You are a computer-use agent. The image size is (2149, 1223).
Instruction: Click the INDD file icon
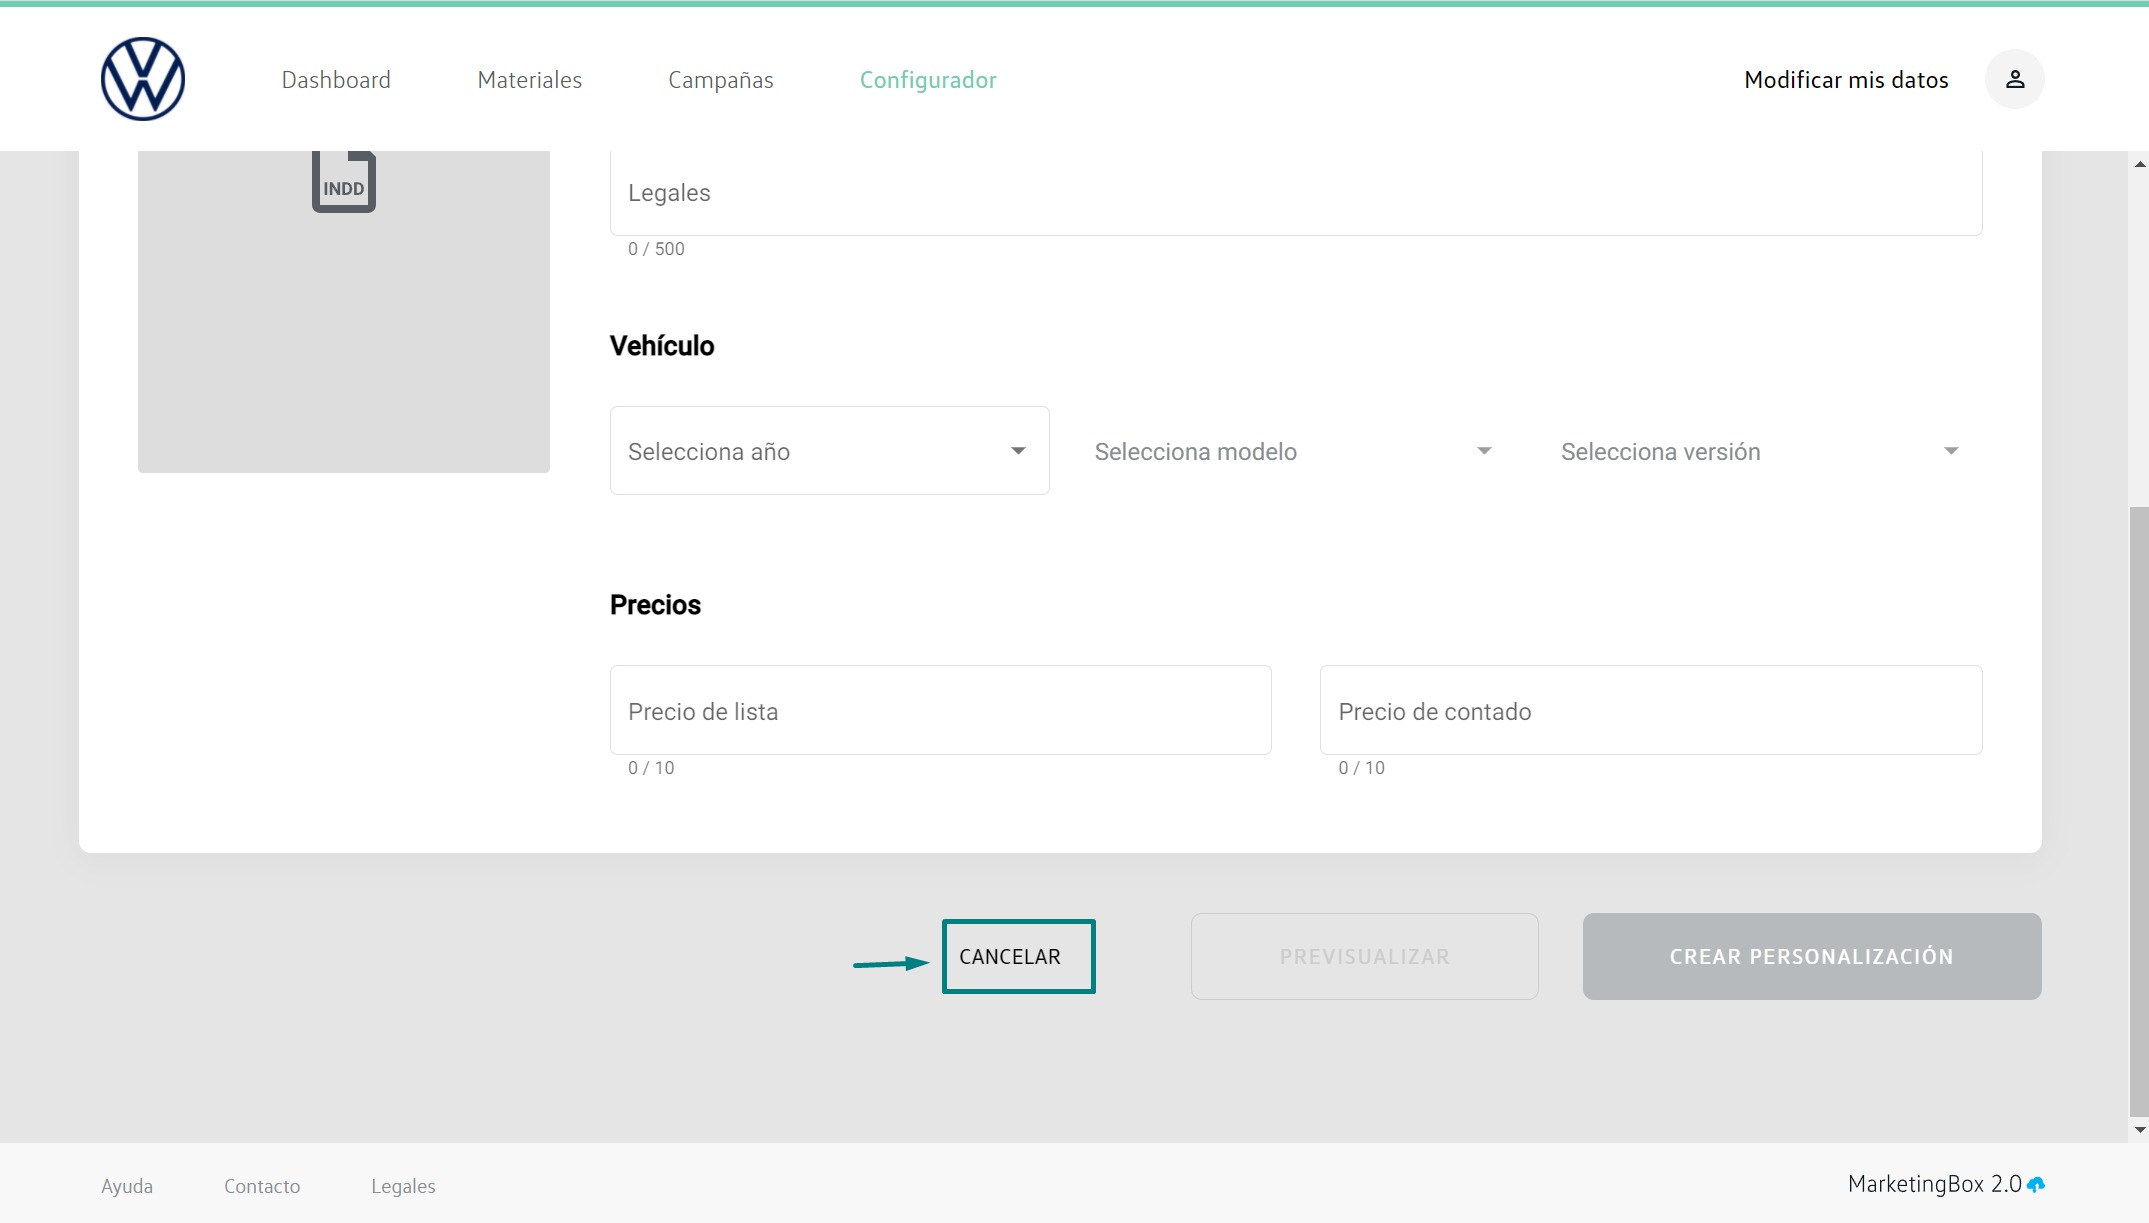click(x=343, y=181)
